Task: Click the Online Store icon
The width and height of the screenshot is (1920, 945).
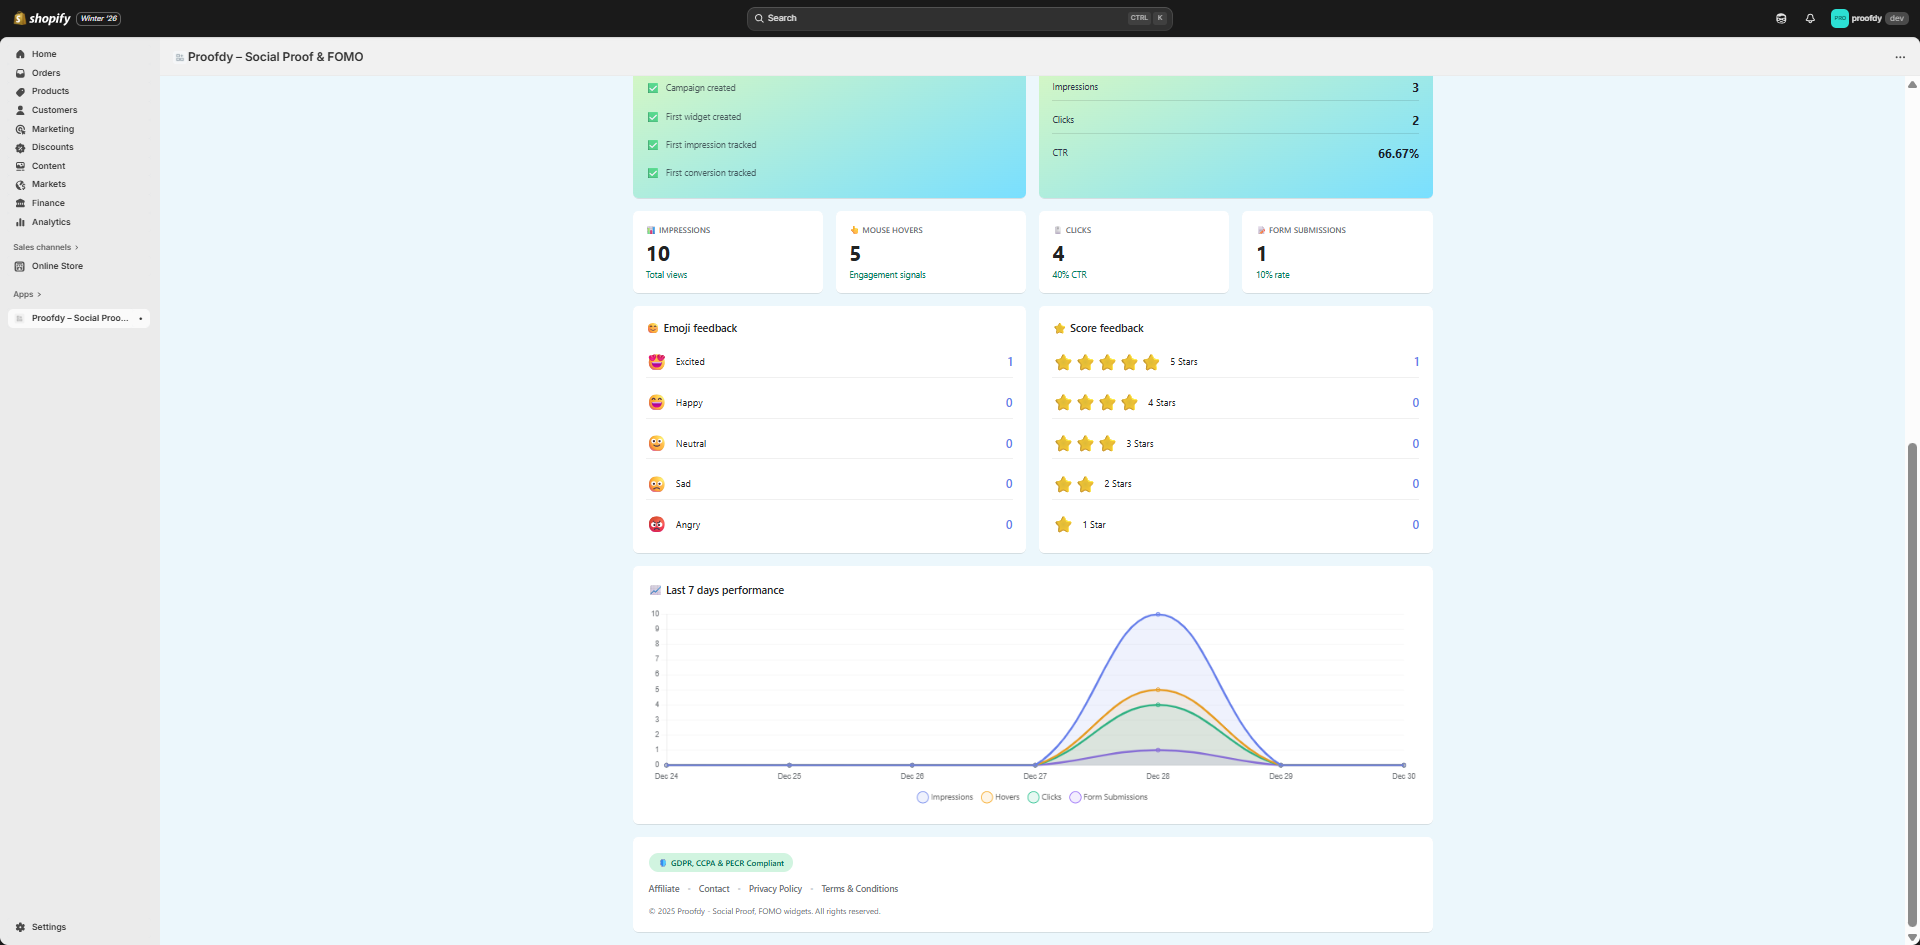Action: click(x=20, y=266)
